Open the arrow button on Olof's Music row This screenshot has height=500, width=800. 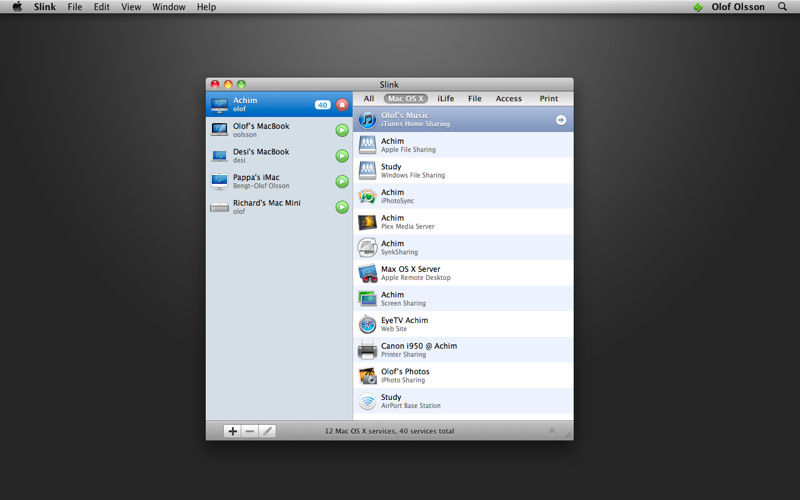coord(561,120)
